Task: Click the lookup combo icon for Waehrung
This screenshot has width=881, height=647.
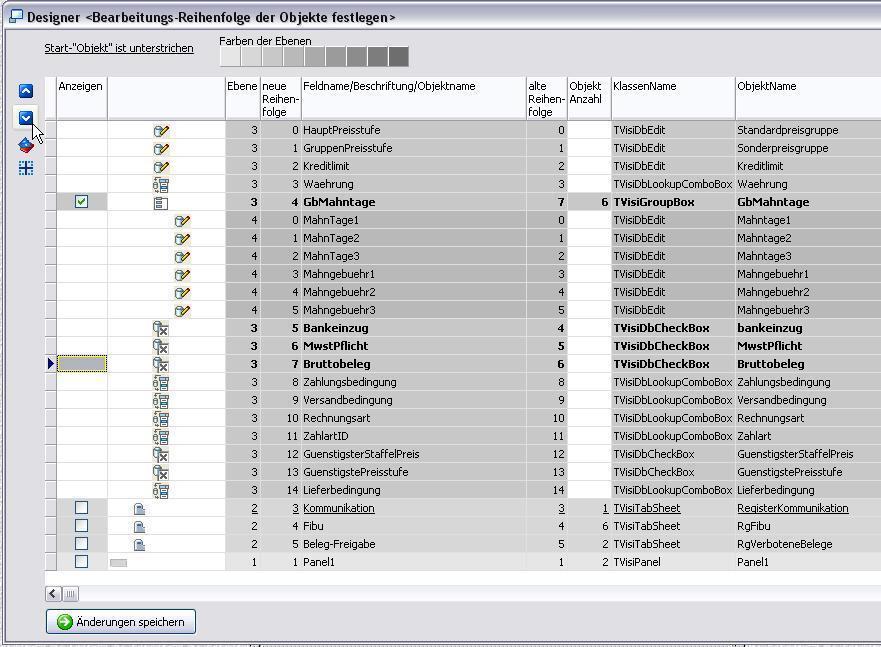Action: pos(161,184)
